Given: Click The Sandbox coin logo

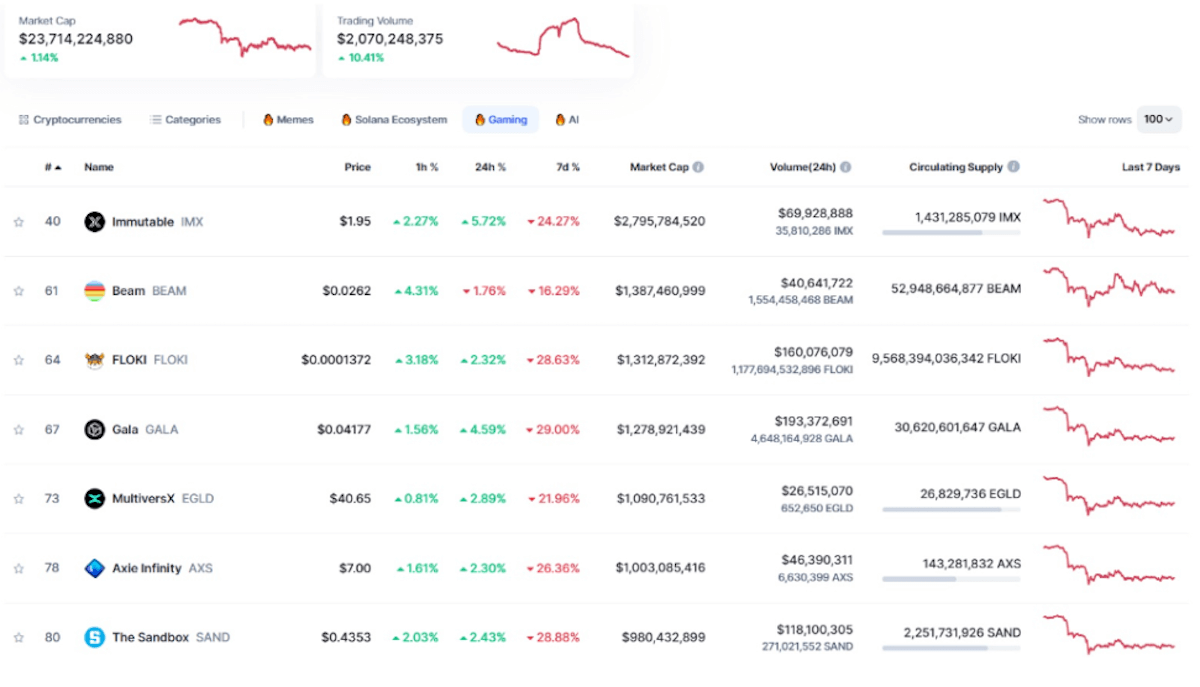Looking at the screenshot, I should point(94,637).
